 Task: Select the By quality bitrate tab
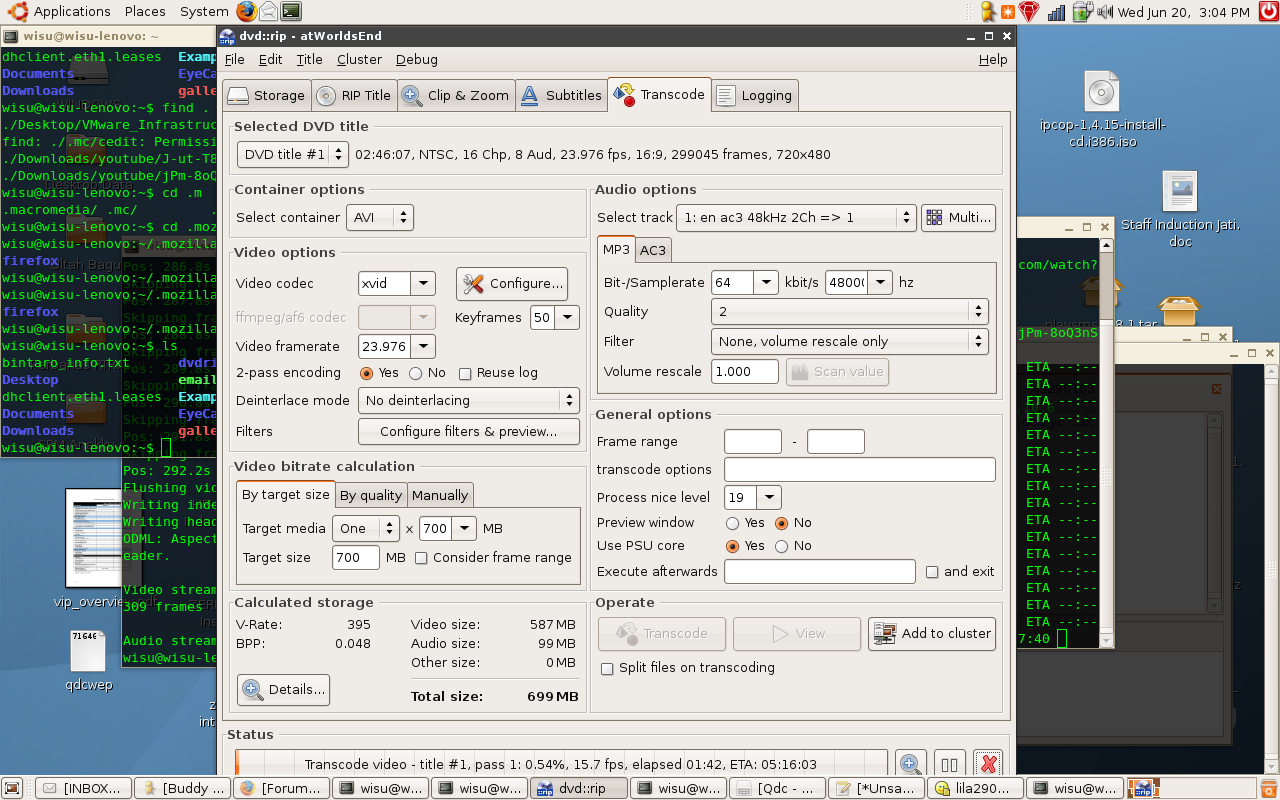point(371,495)
